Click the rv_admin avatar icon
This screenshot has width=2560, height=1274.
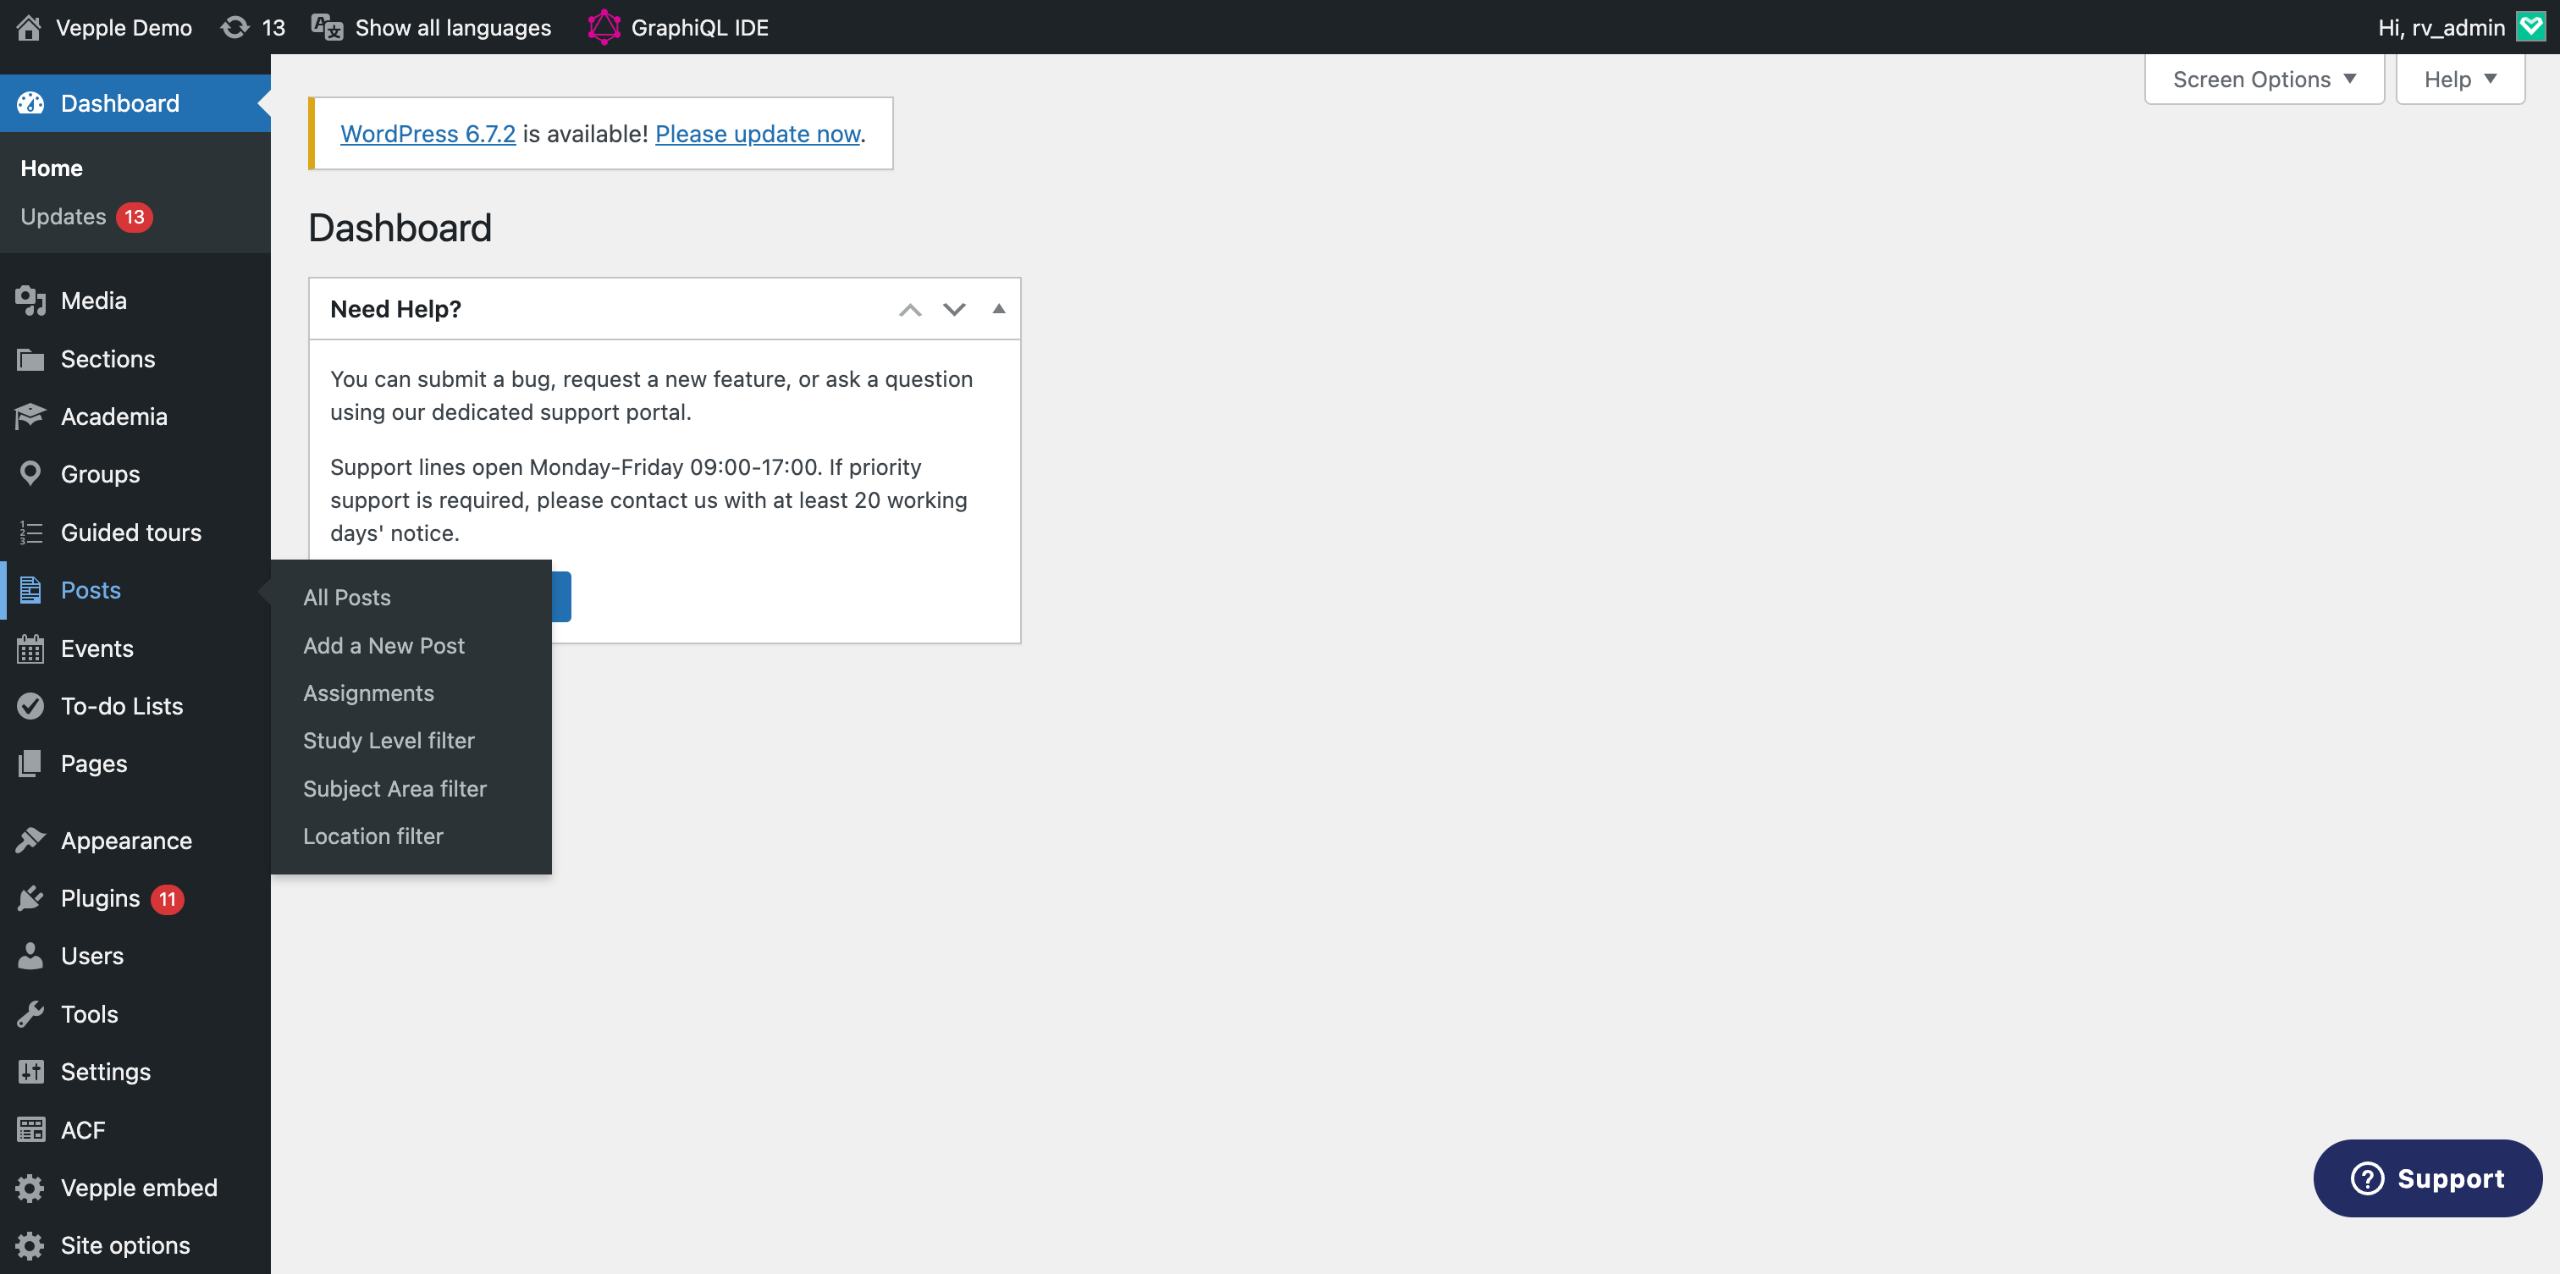pyautogui.click(x=2530, y=27)
